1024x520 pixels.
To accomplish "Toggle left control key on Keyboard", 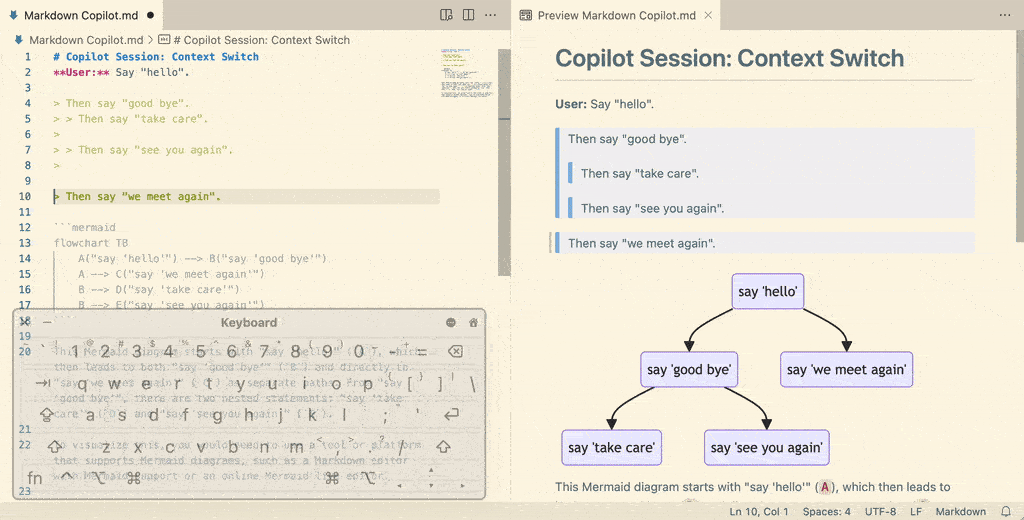I will (x=67, y=478).
